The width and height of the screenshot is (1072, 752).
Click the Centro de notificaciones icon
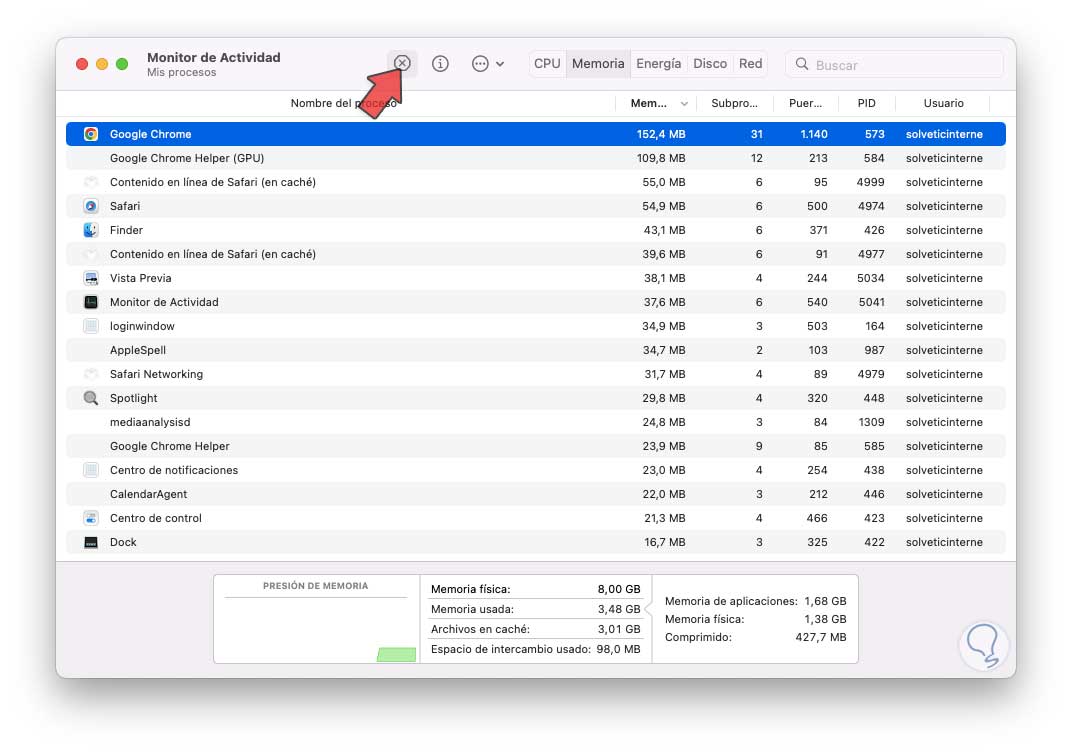(x=91, y=470)
